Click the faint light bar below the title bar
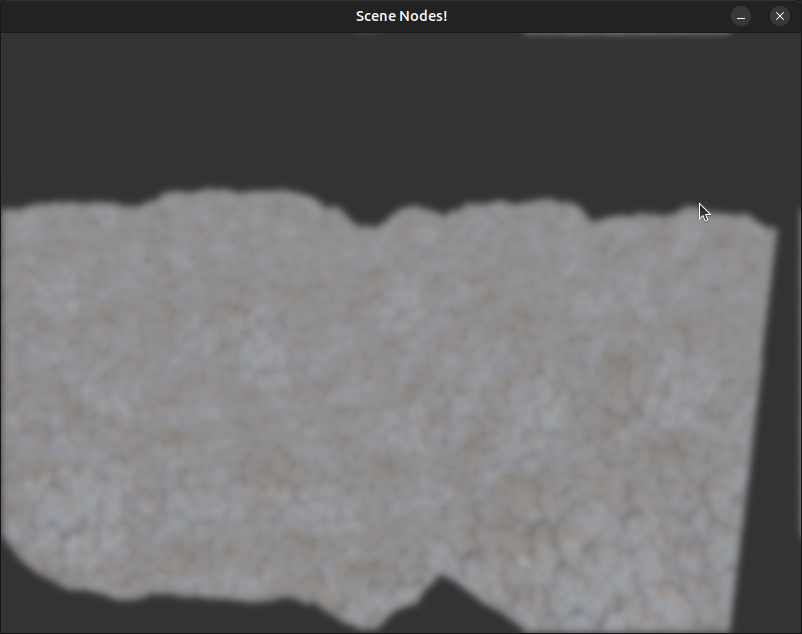The height and width of the screenshot is (634, 802). [627, 36]
